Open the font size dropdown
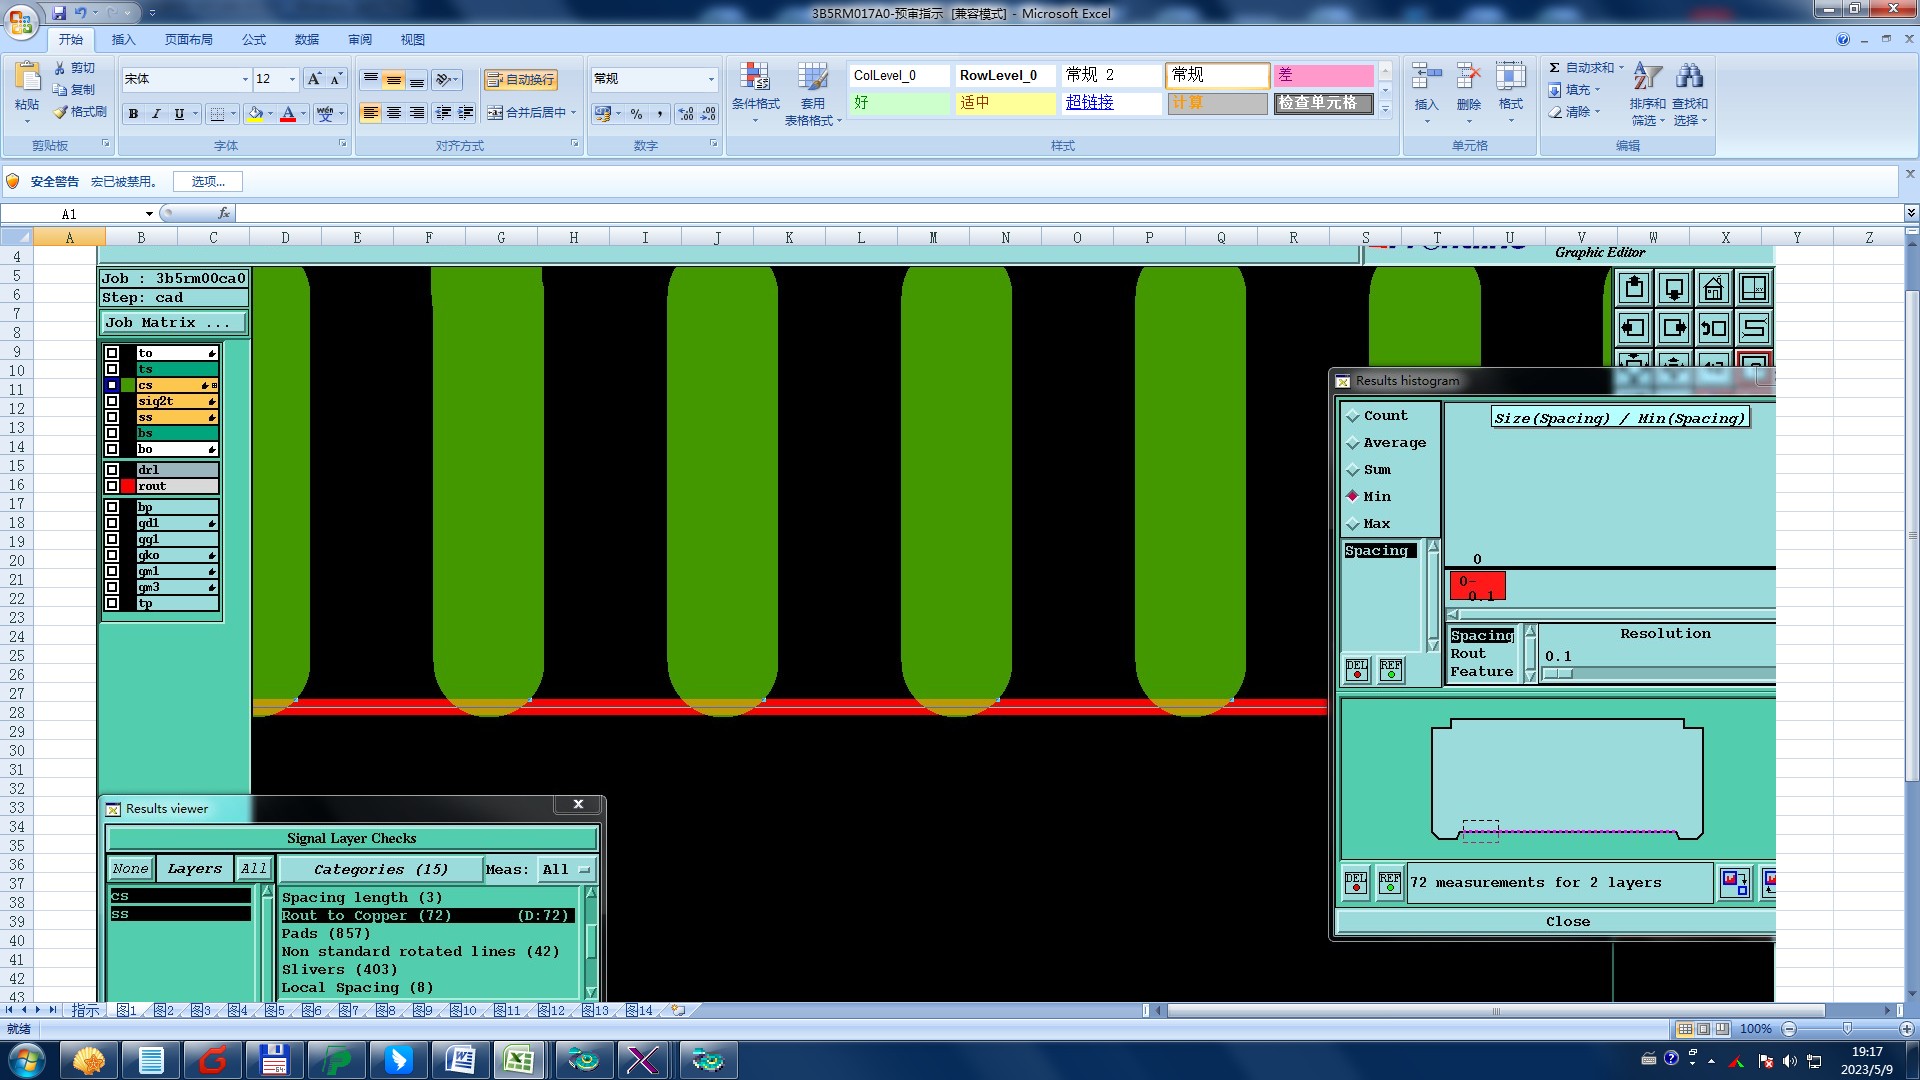This screenshot has height=1080, width=1920. click(292, 79)
